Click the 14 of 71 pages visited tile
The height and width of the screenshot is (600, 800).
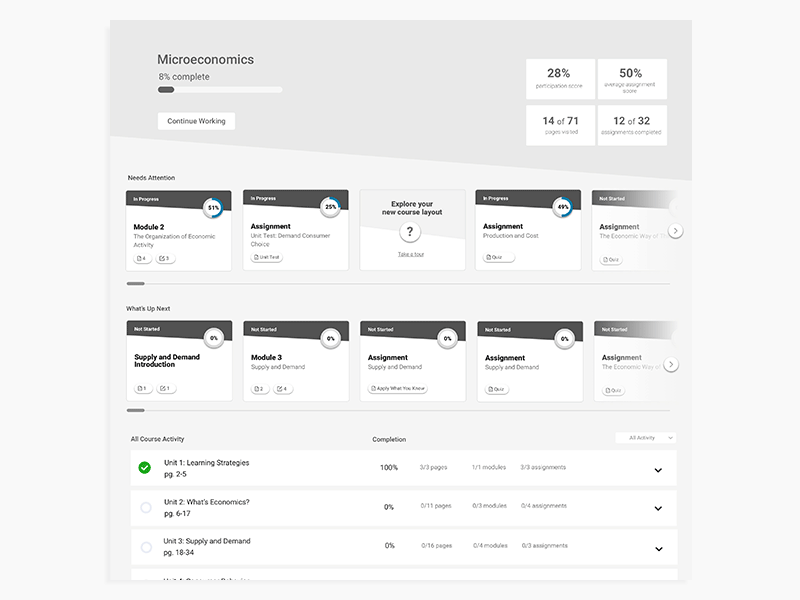coord(560,126)
